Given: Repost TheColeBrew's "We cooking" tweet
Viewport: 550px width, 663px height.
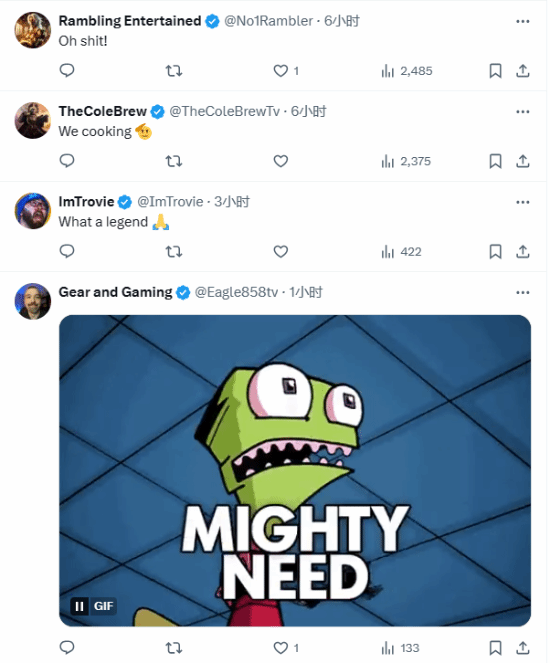Looking at the screenshot, I should pyautogui.click(x=173, y=161).
